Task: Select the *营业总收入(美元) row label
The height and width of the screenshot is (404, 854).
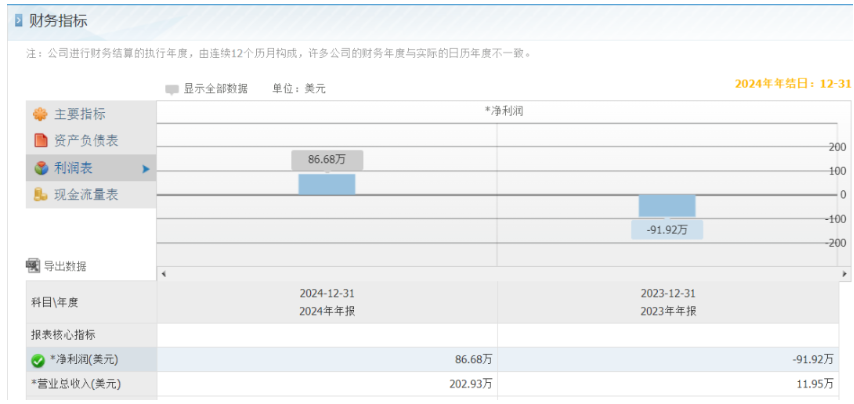Action: tap(76, 384)
